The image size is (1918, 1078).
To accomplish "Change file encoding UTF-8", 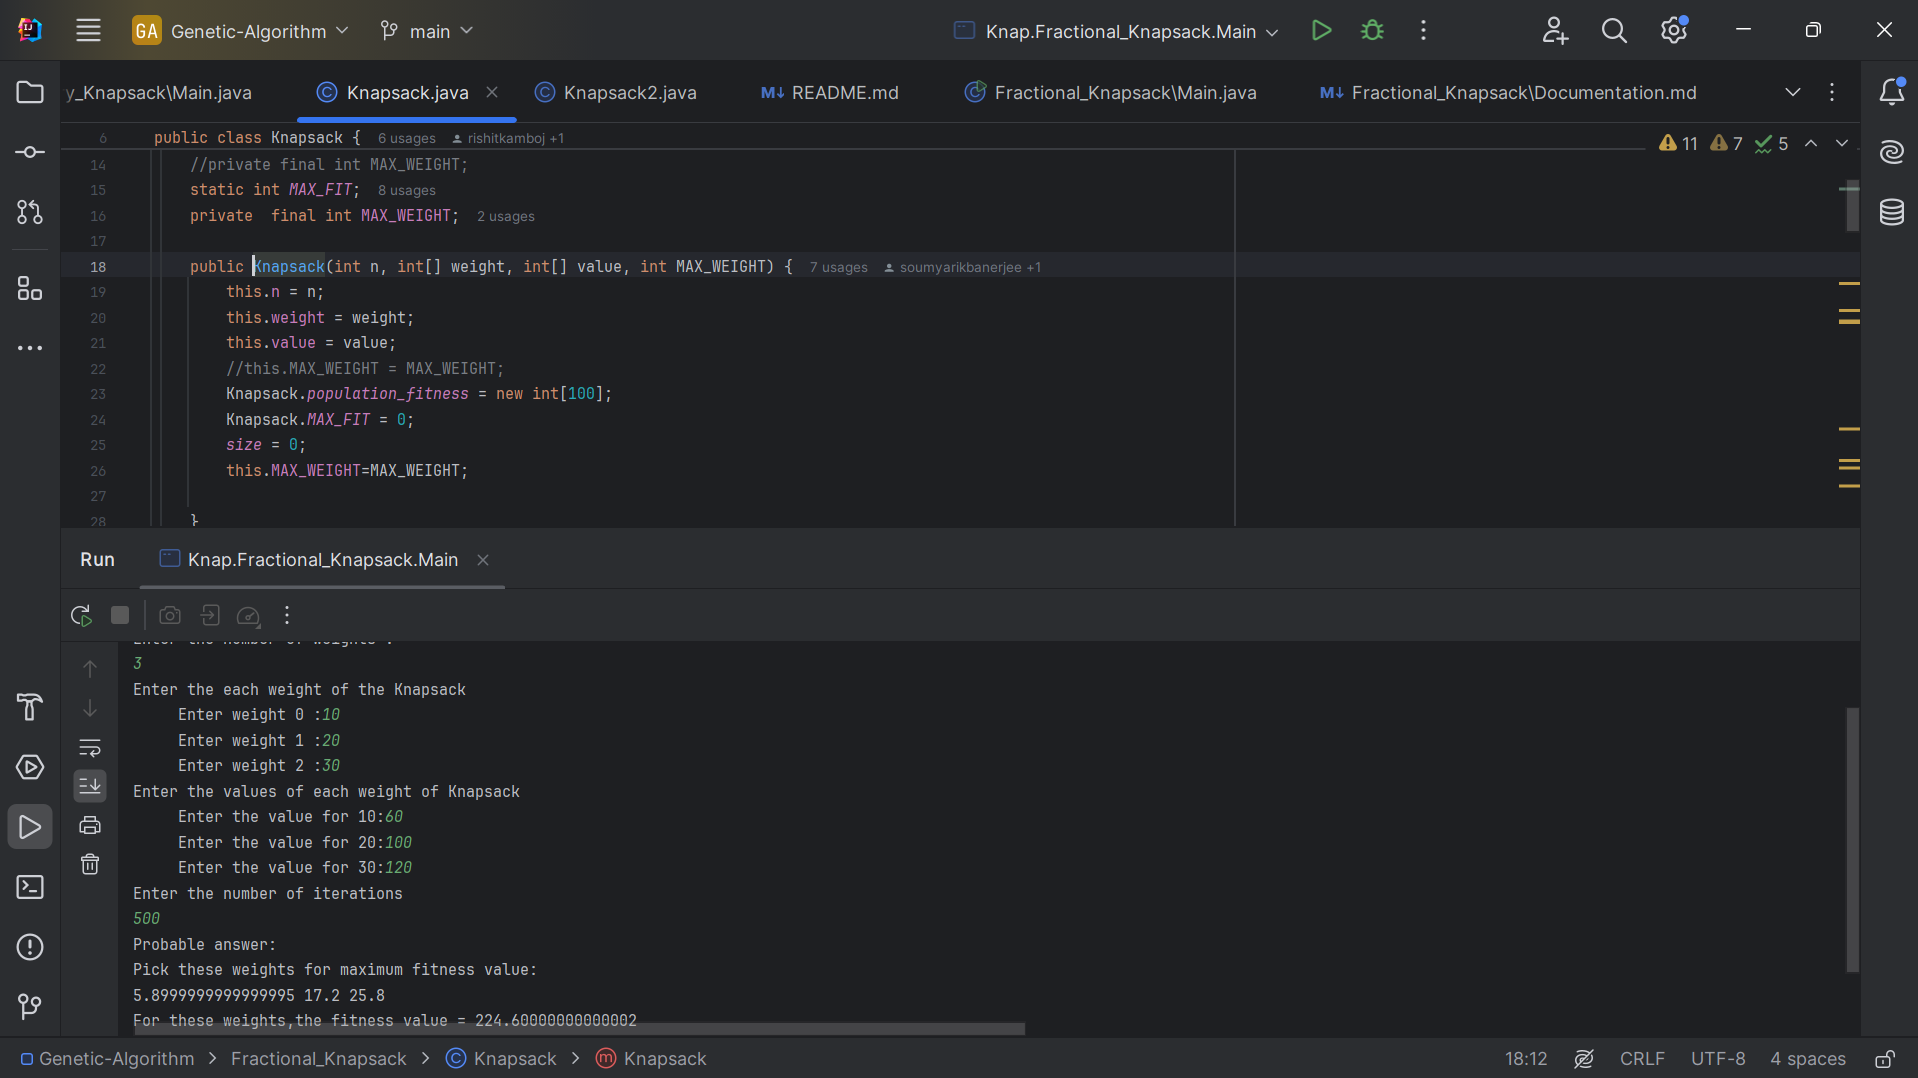I will [1718, 1059].
